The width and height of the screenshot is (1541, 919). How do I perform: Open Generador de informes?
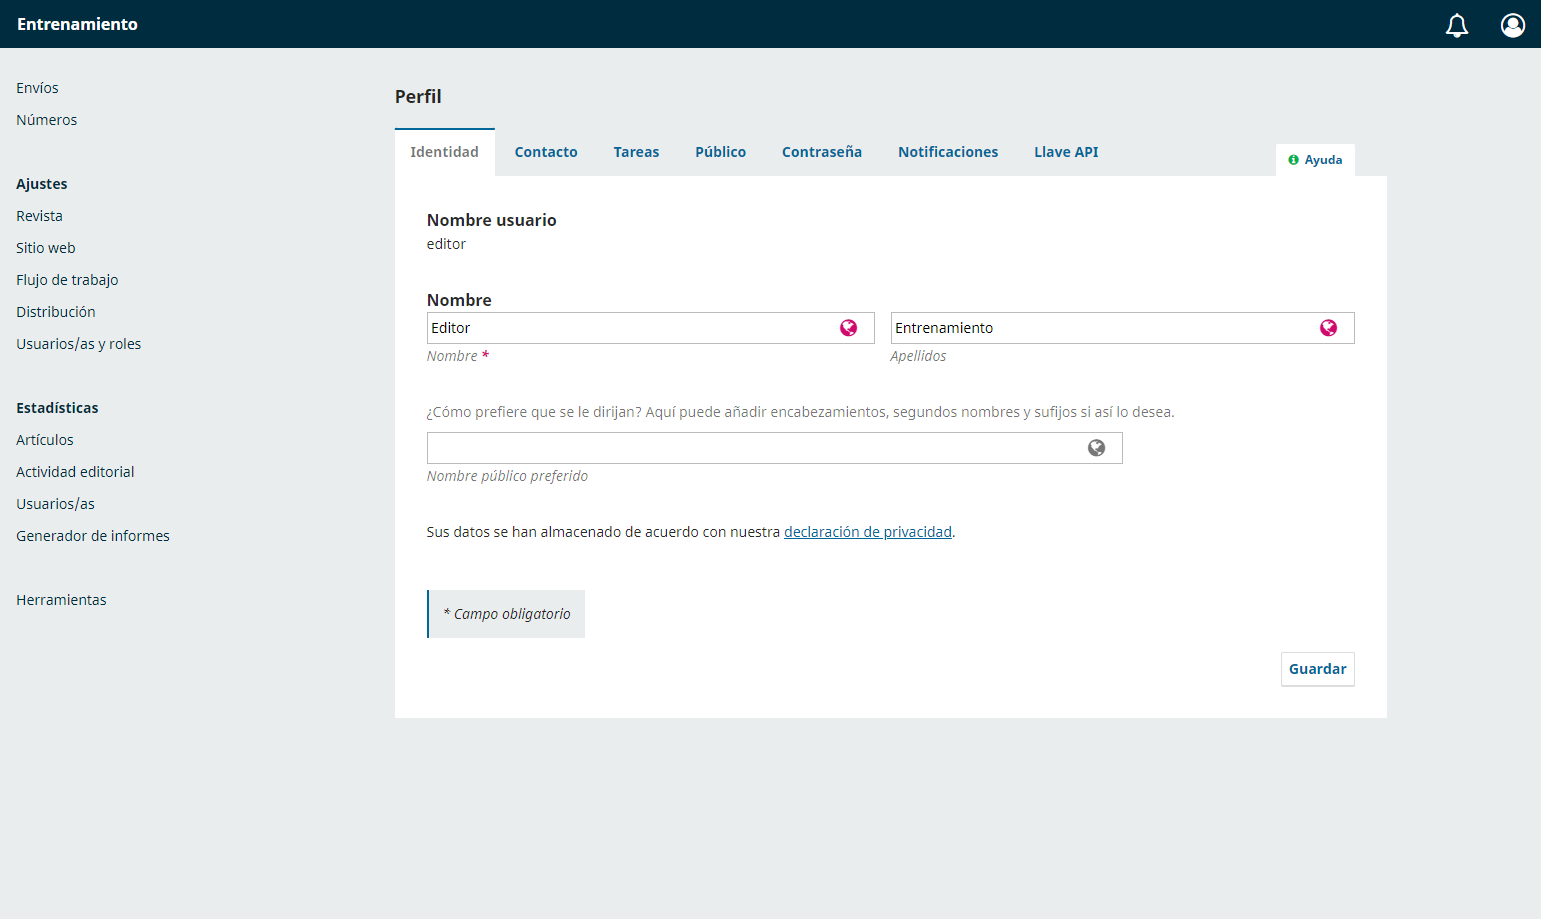click(x=93, y=536)
